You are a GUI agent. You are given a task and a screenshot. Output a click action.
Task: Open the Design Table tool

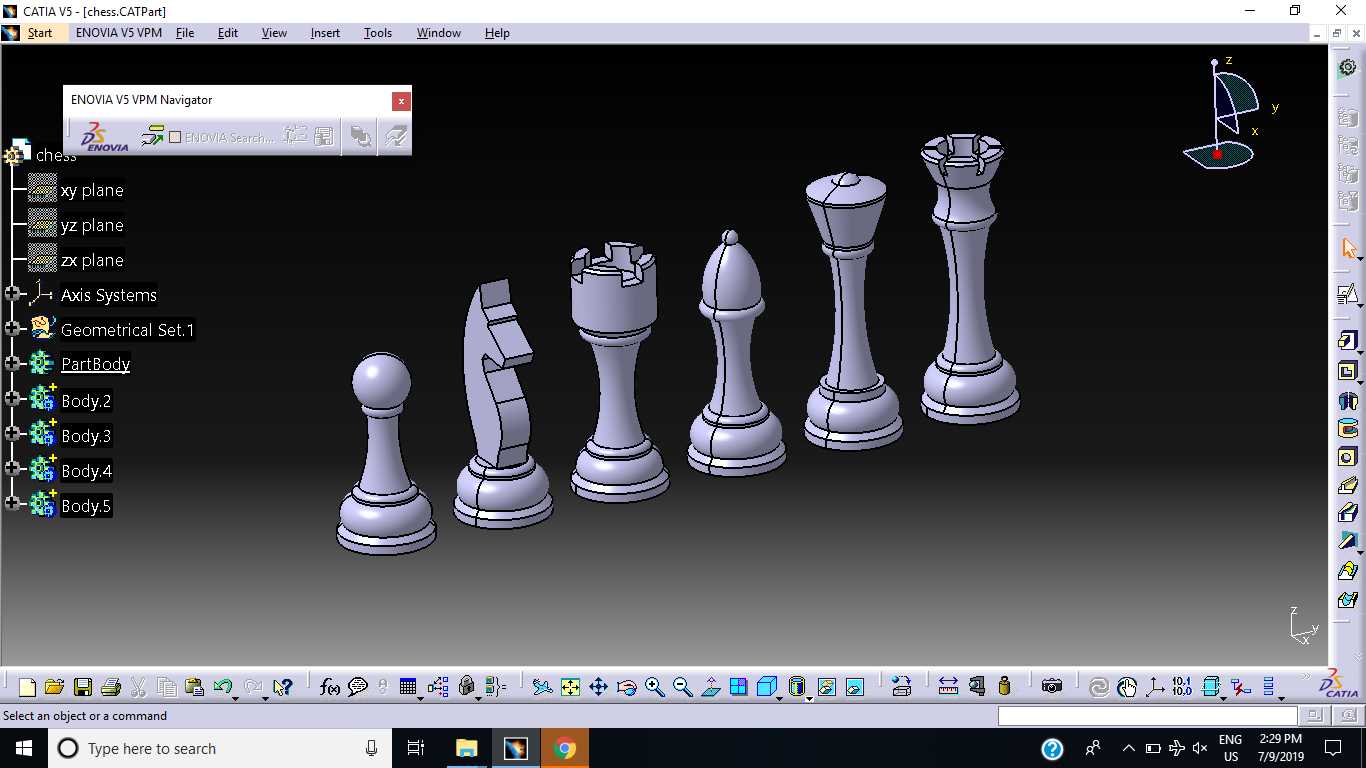(408, 687)
